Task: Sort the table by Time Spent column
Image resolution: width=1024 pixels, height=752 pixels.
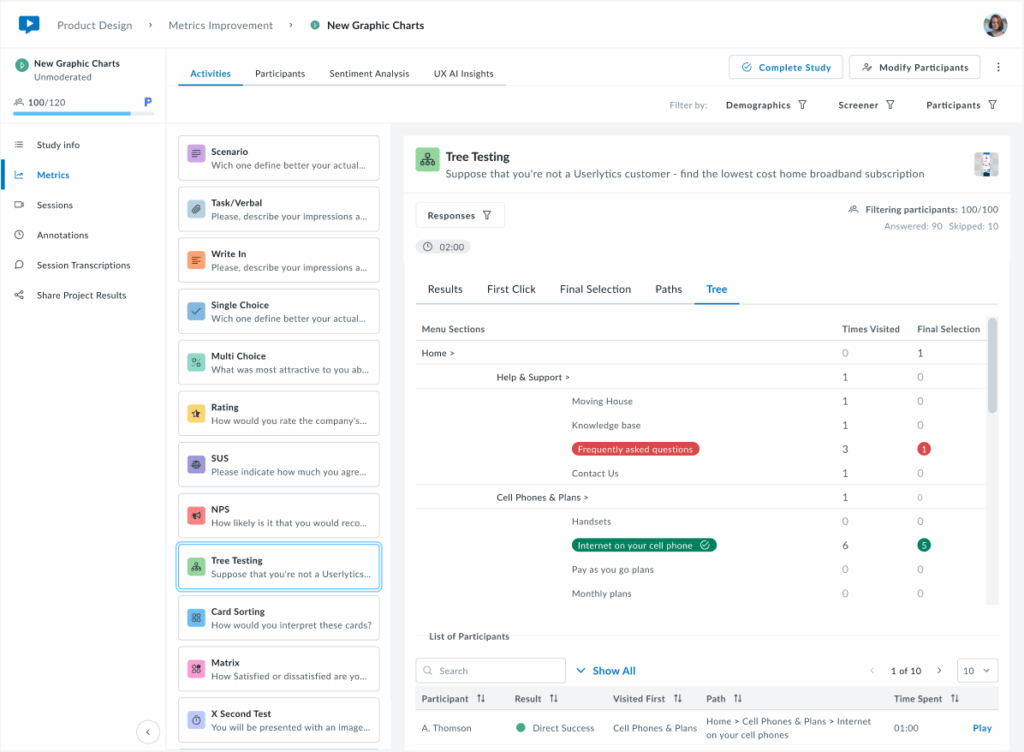Action: (955, 699)
